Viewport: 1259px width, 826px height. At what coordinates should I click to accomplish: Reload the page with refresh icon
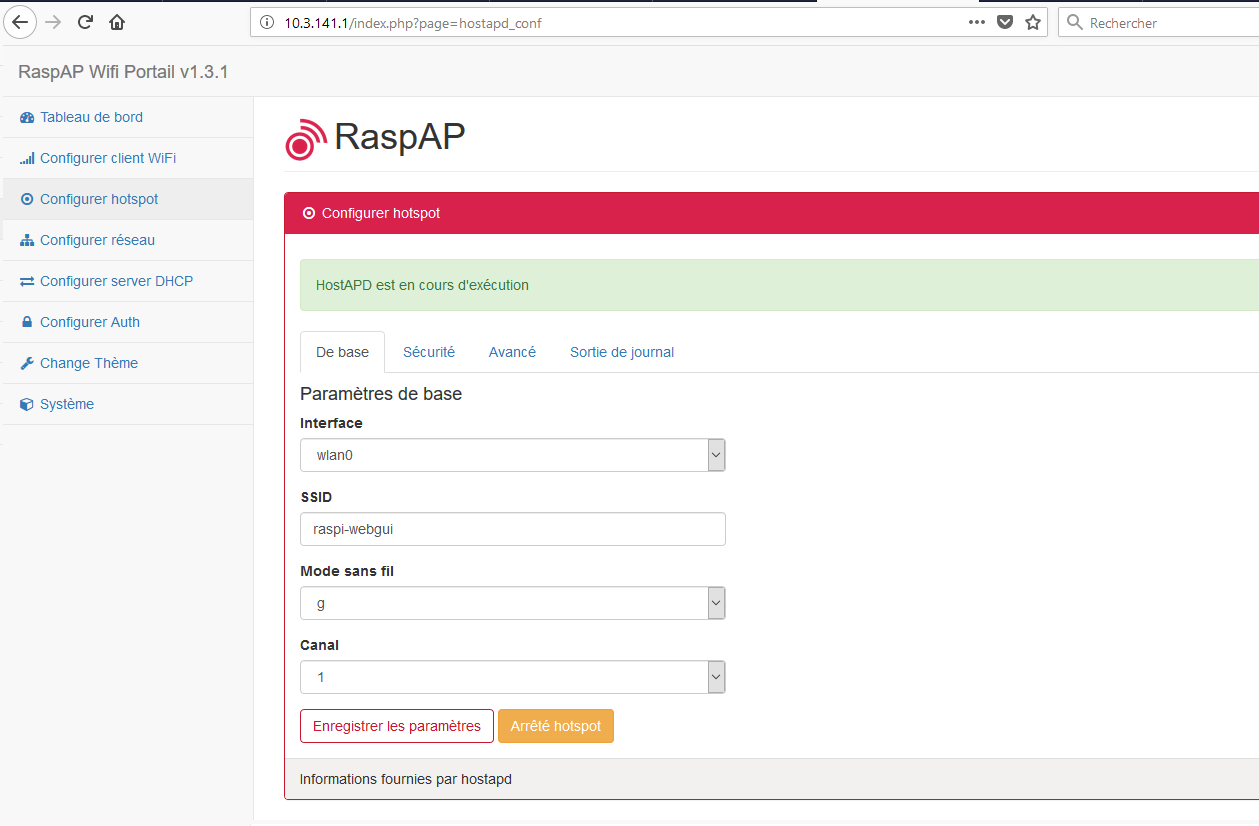tap(85, 22)
